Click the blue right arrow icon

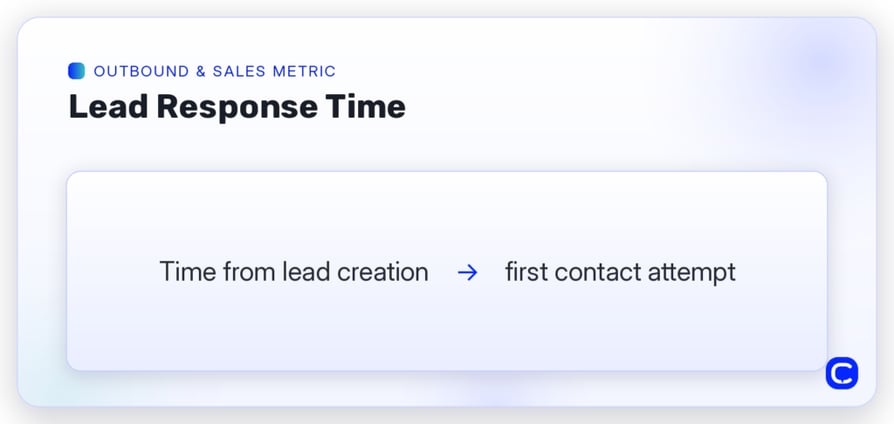pyautogui.click(x=467, y=273)
